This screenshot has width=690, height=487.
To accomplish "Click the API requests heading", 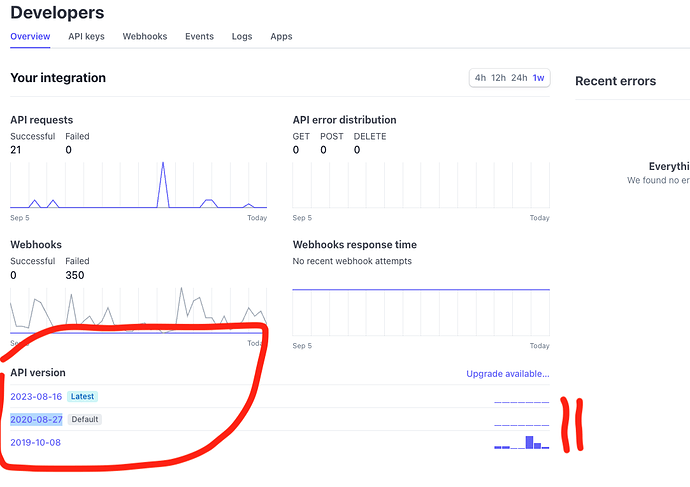I will pos(42,120).
